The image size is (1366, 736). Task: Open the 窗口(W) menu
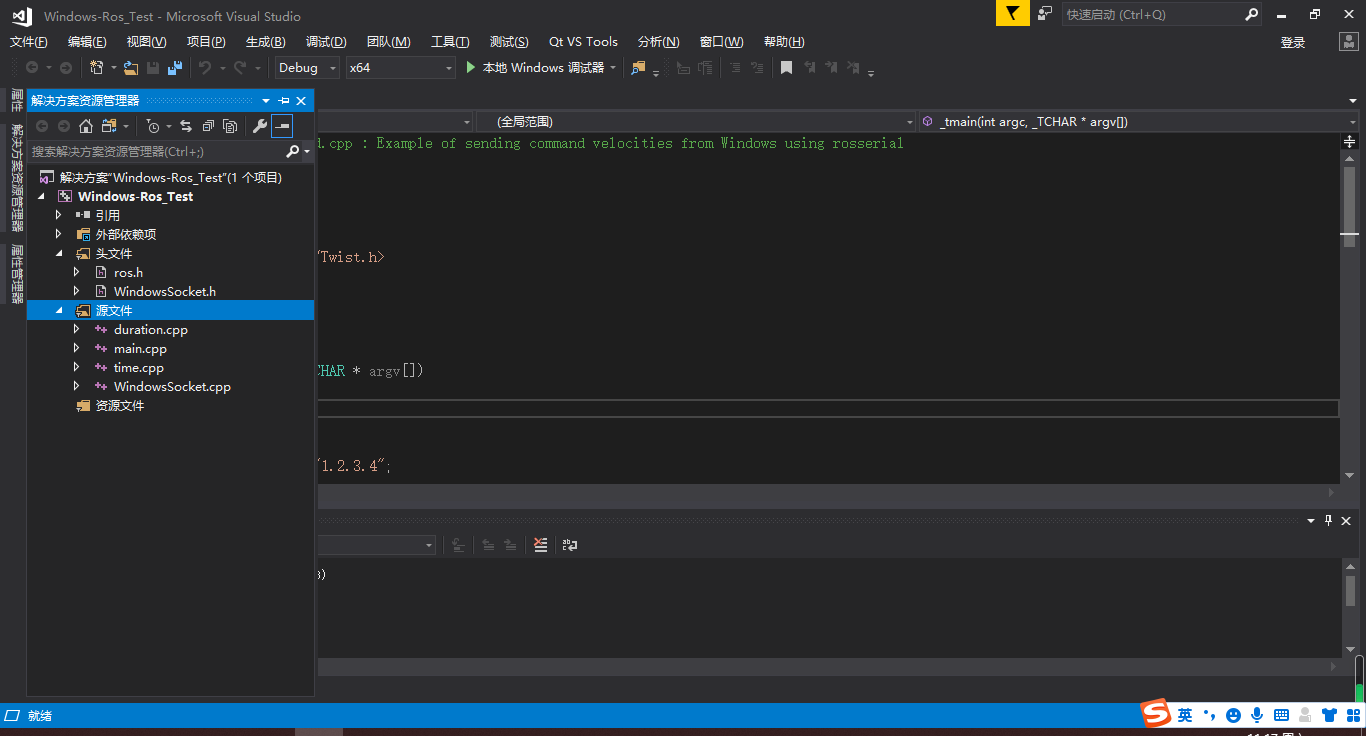point(721,42)
